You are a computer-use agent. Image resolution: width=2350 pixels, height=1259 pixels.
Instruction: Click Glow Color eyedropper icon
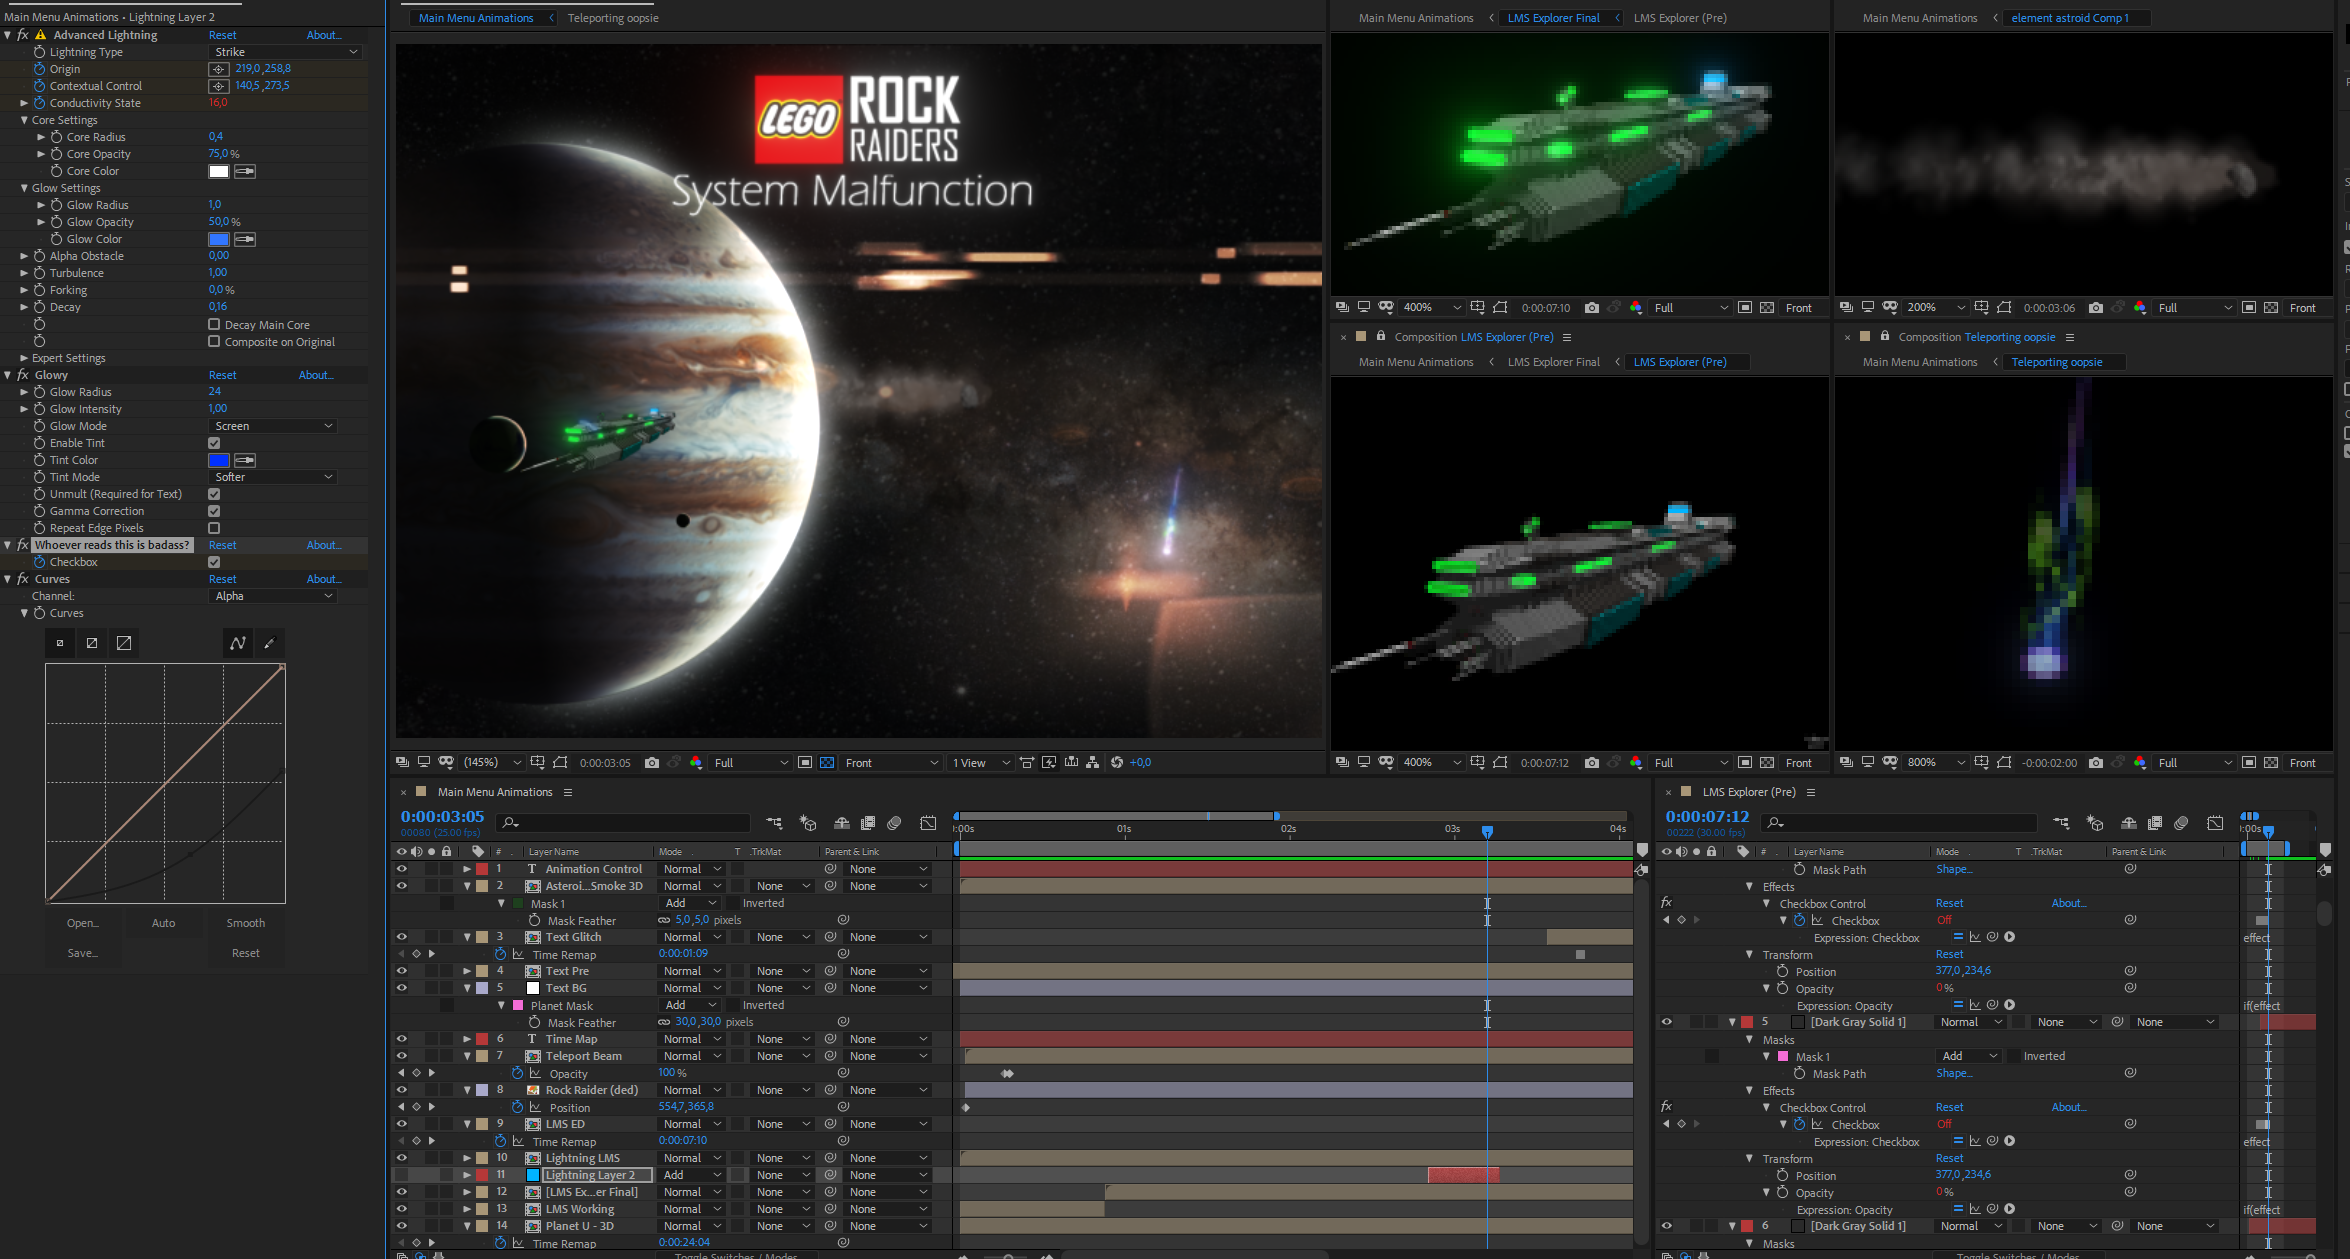pyautogui.click(x=245, y=239)
